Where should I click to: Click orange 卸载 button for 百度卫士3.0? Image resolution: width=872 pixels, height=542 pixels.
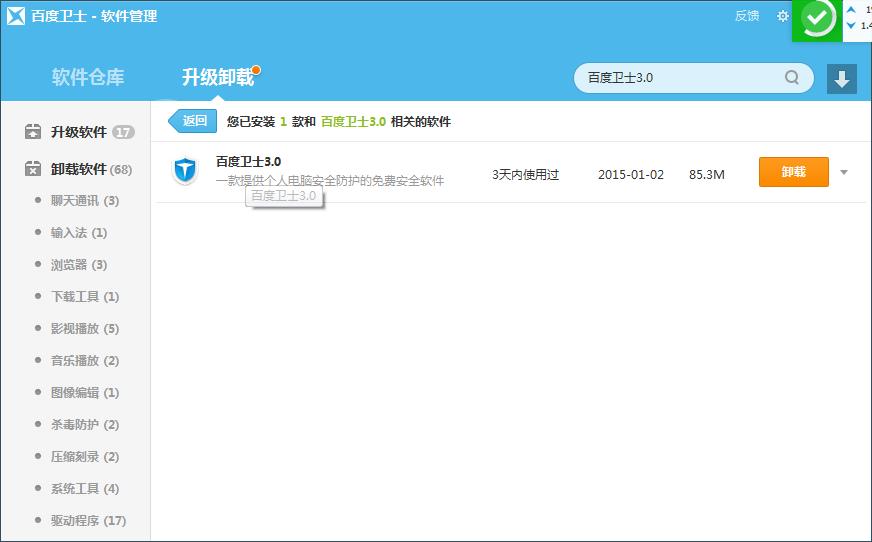794,172
